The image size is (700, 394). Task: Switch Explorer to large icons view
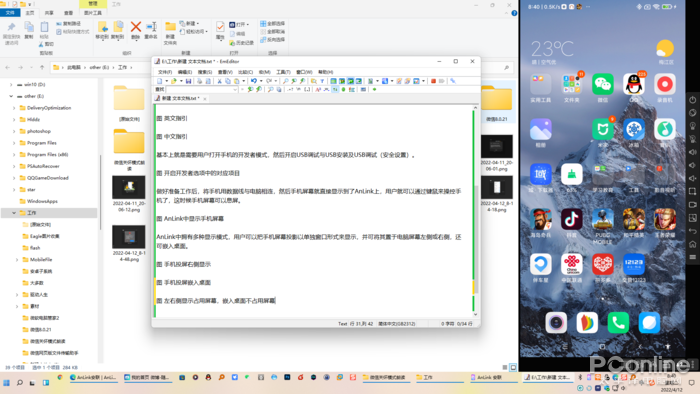[513, 368]
